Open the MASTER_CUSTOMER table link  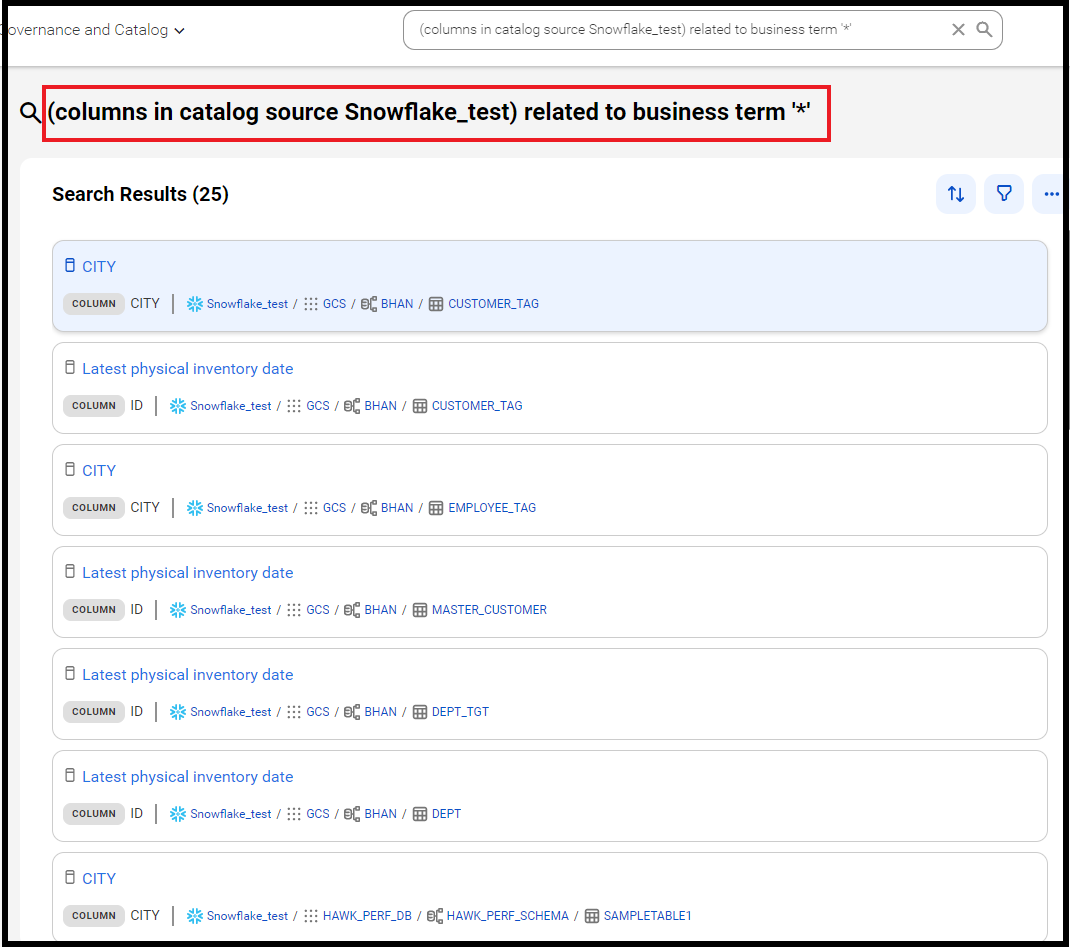pyautogui.click(x=489, y=609)
